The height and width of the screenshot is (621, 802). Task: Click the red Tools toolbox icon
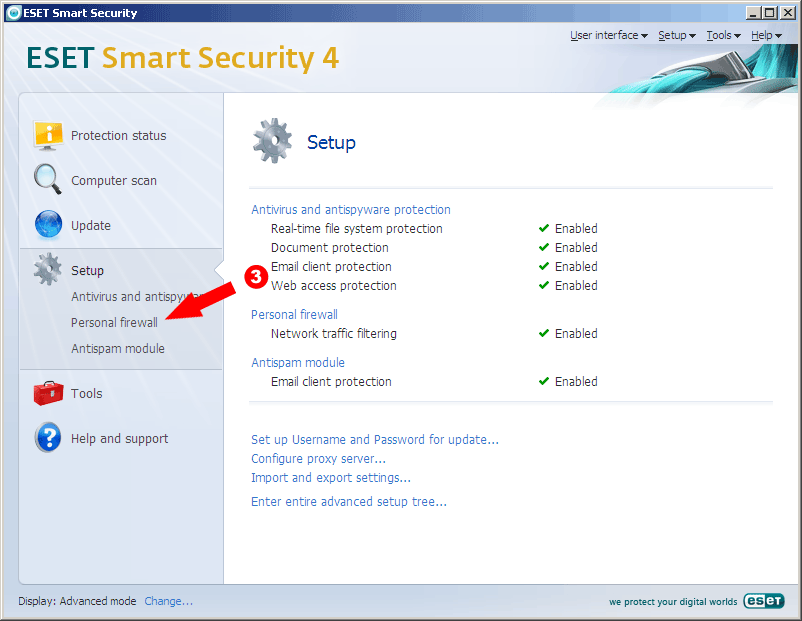click(48, 393)
